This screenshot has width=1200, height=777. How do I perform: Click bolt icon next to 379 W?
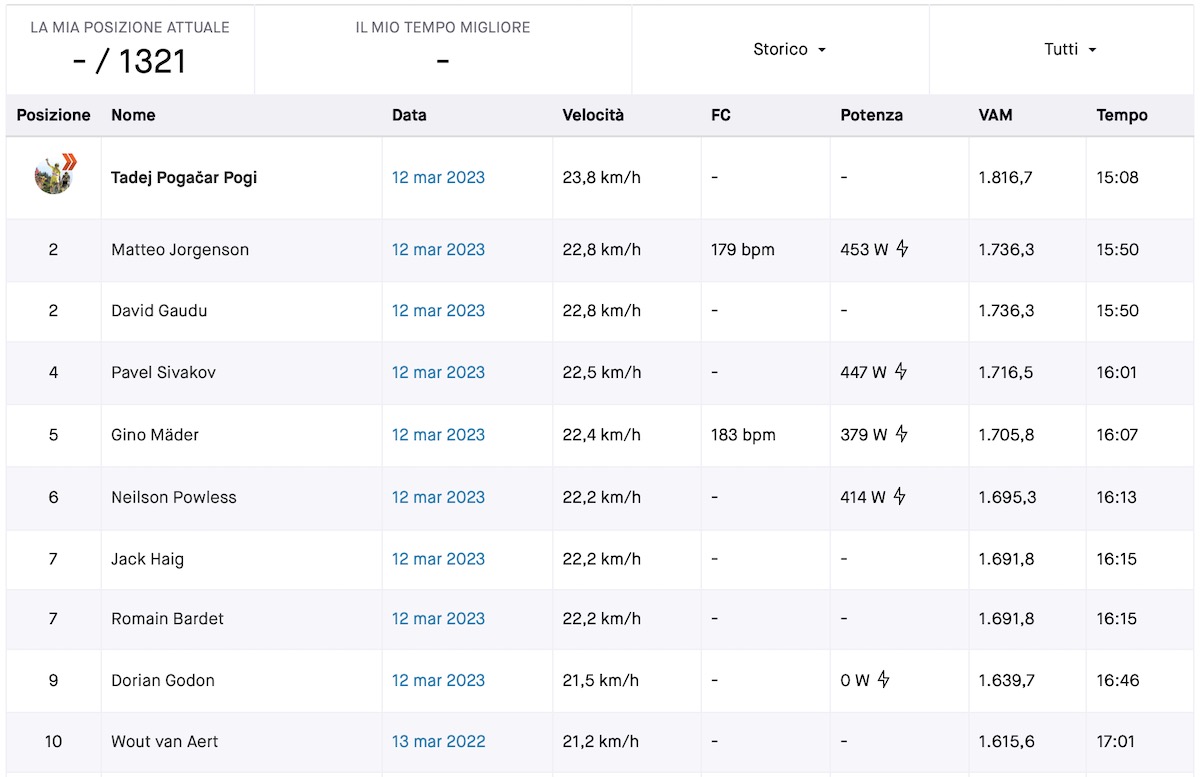(901, 434)
